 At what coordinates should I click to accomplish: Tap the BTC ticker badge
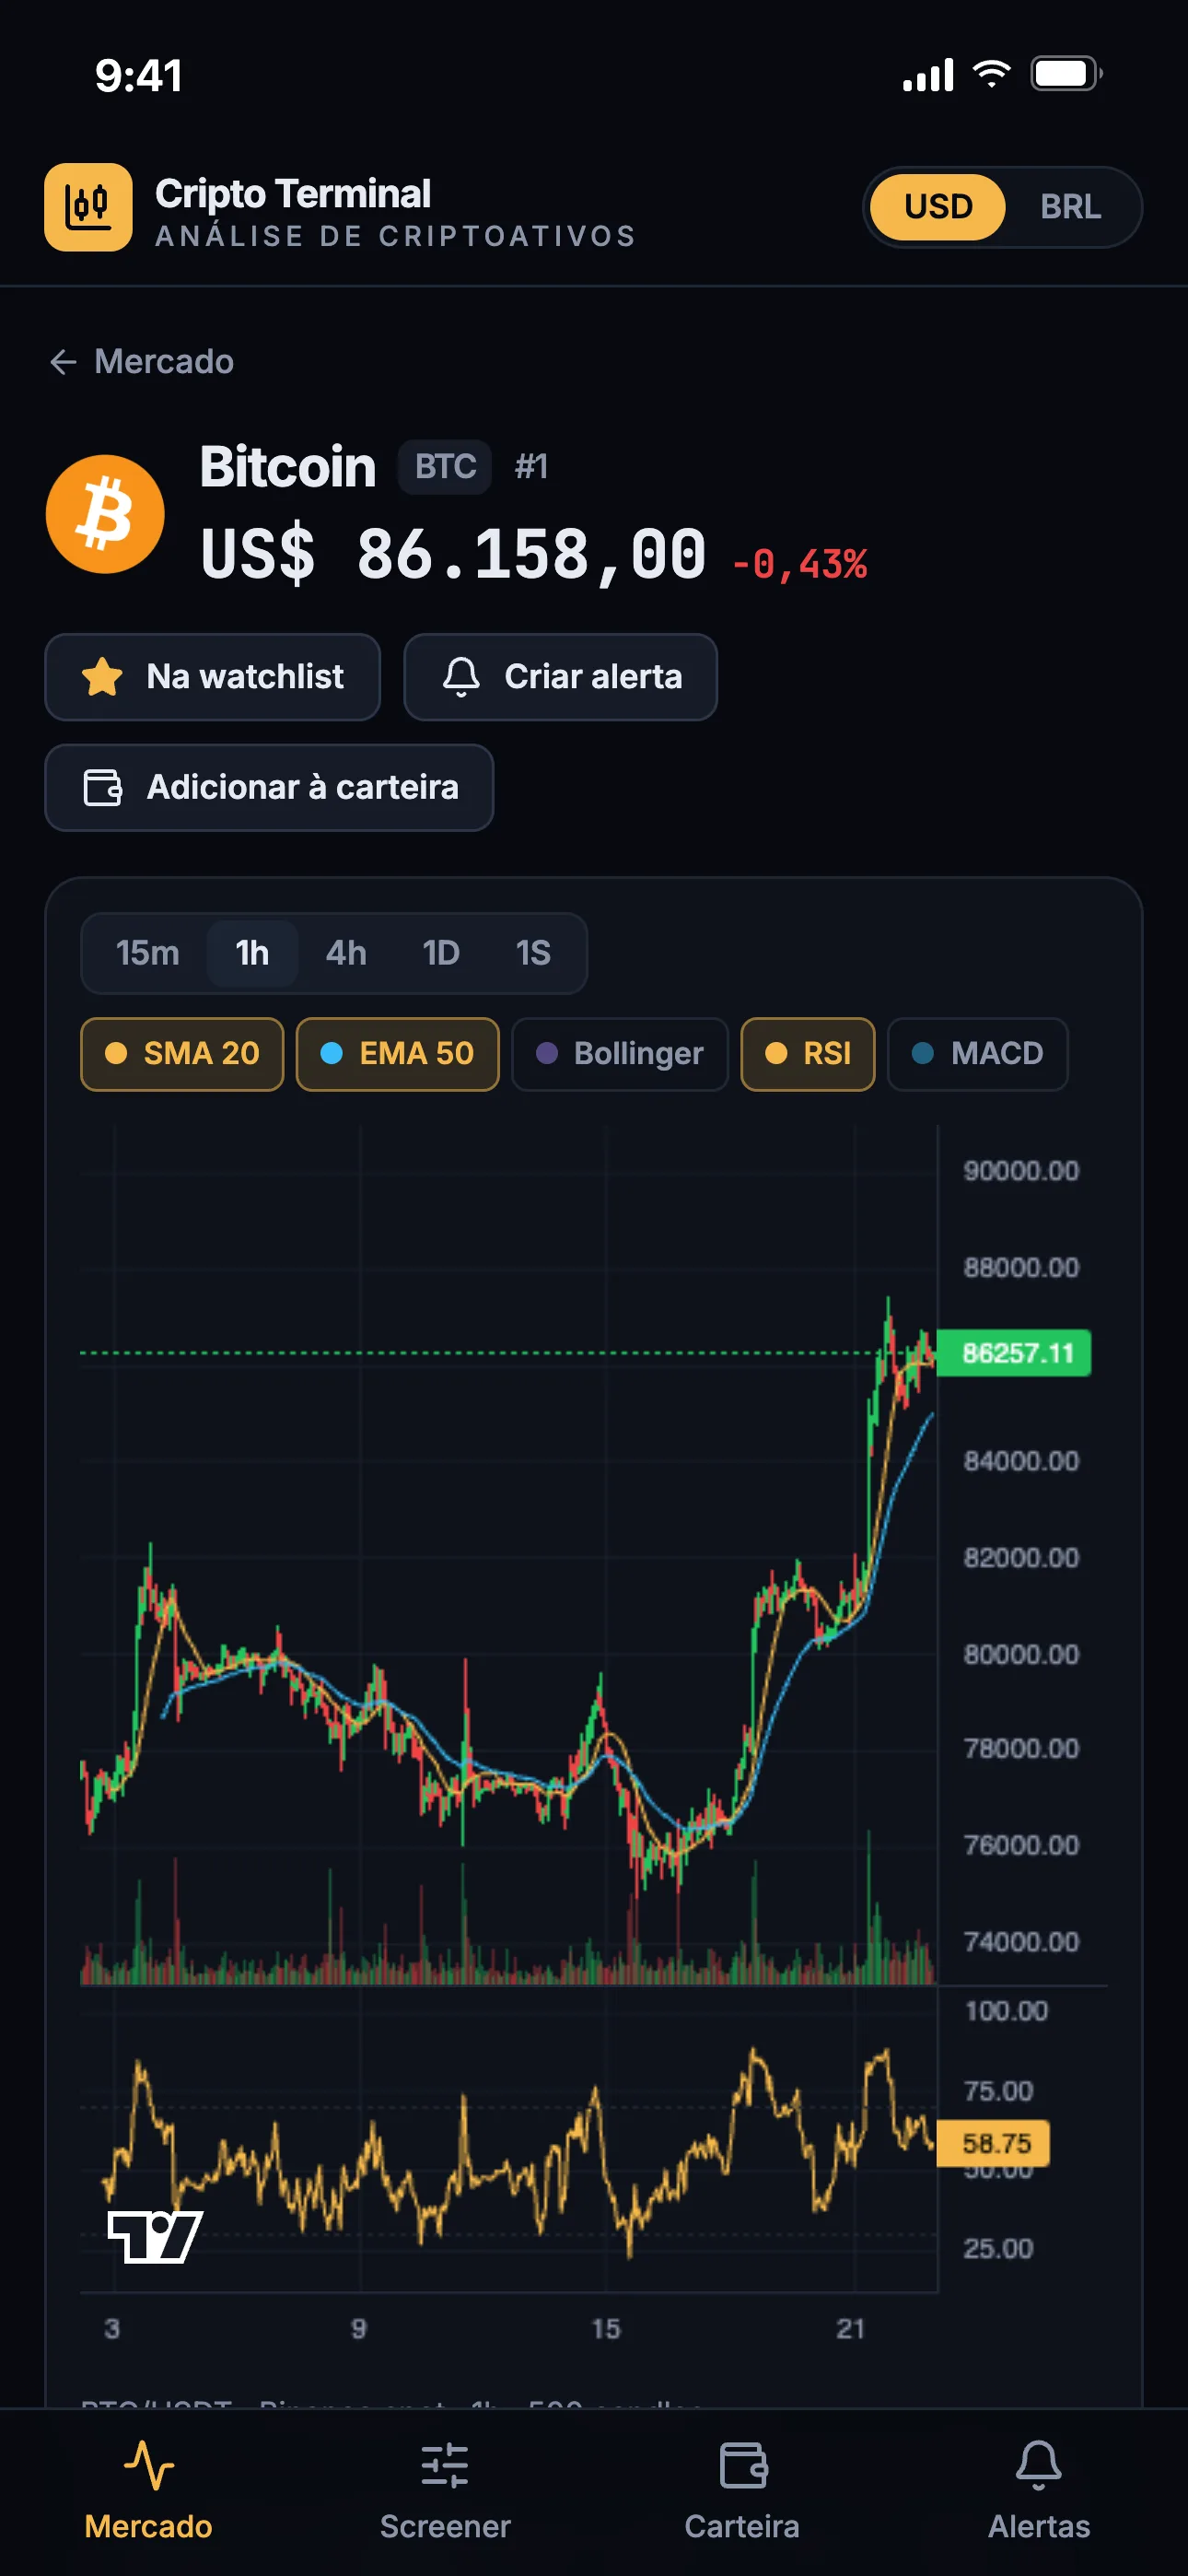445,467
